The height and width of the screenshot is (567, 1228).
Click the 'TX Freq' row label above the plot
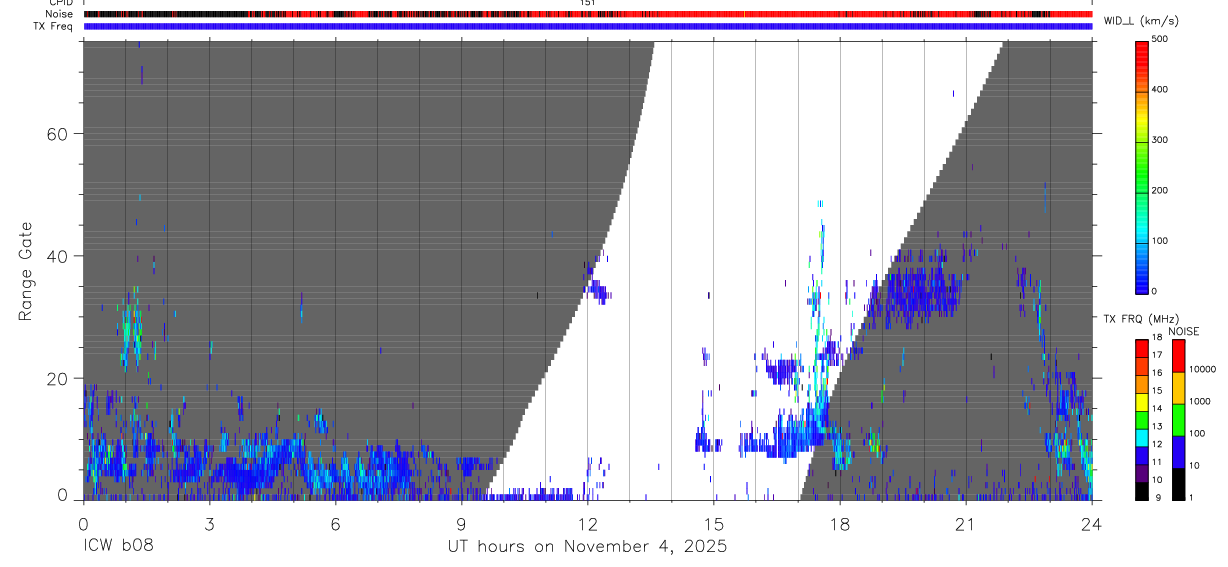pyautogui.click(x=54, y=26)
